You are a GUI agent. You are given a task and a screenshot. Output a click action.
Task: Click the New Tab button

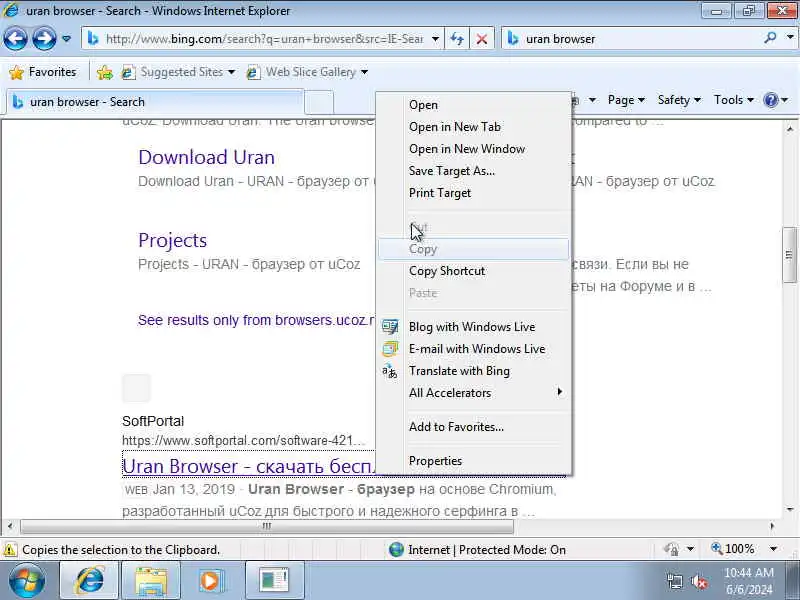click(319, 102)
